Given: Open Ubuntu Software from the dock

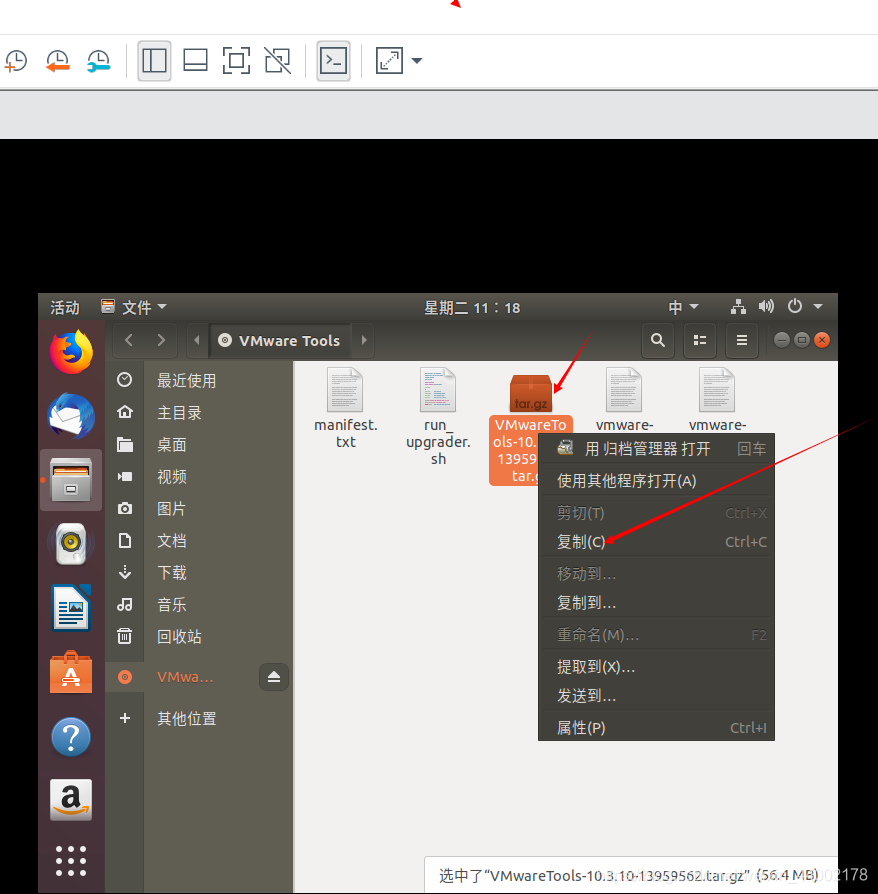Looking at the screenshot, I should click(x=71, y=673).
